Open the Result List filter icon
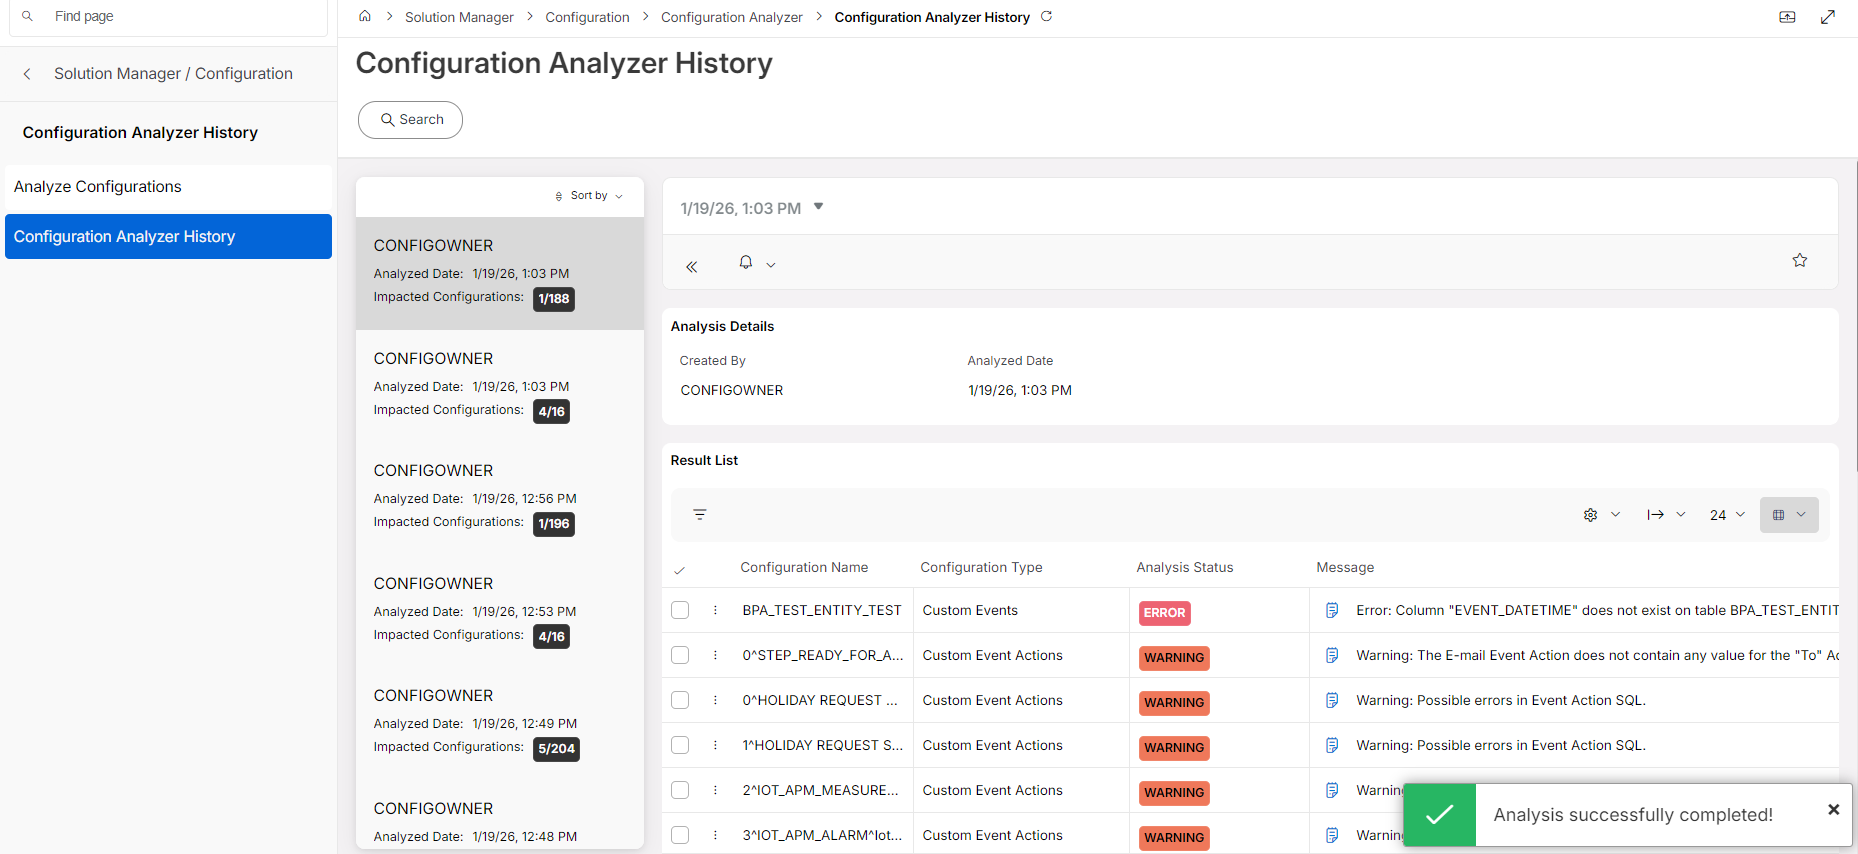 point(700,514)
